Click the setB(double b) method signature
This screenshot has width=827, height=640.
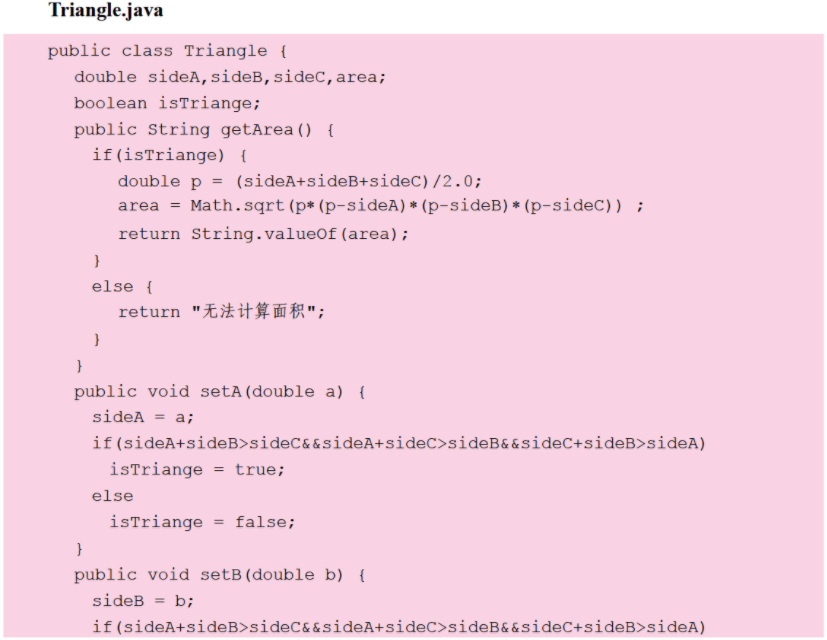tap(219, 574)
